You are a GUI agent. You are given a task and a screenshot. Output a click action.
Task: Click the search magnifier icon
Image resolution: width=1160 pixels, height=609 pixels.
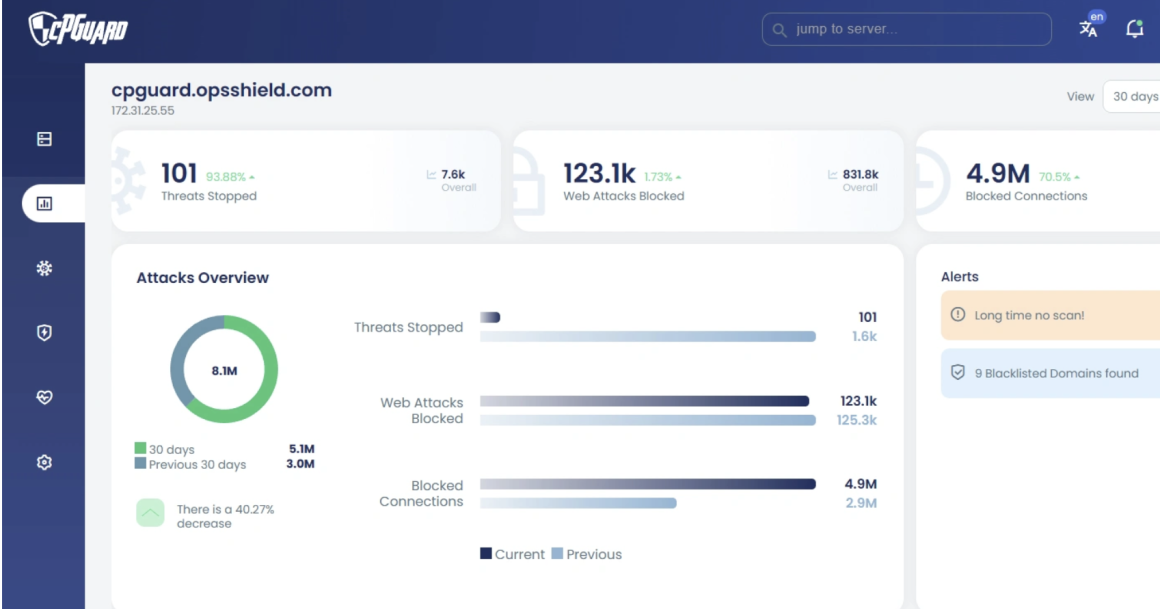click(779, 30)
